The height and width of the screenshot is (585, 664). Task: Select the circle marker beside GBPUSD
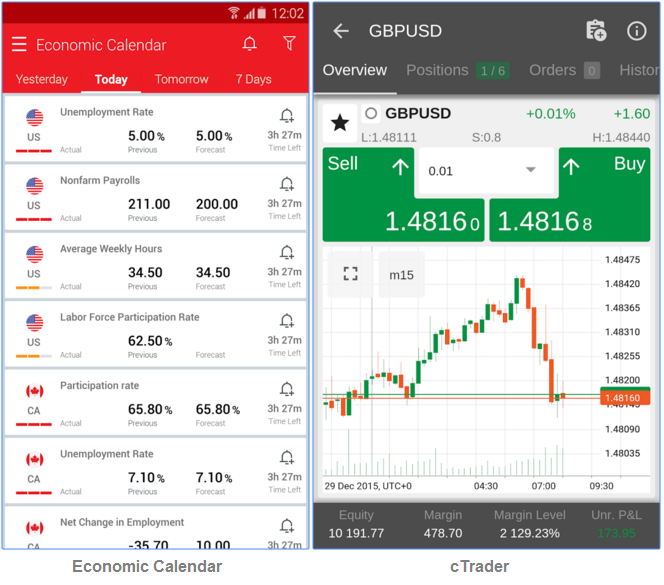tap(371, 113)
